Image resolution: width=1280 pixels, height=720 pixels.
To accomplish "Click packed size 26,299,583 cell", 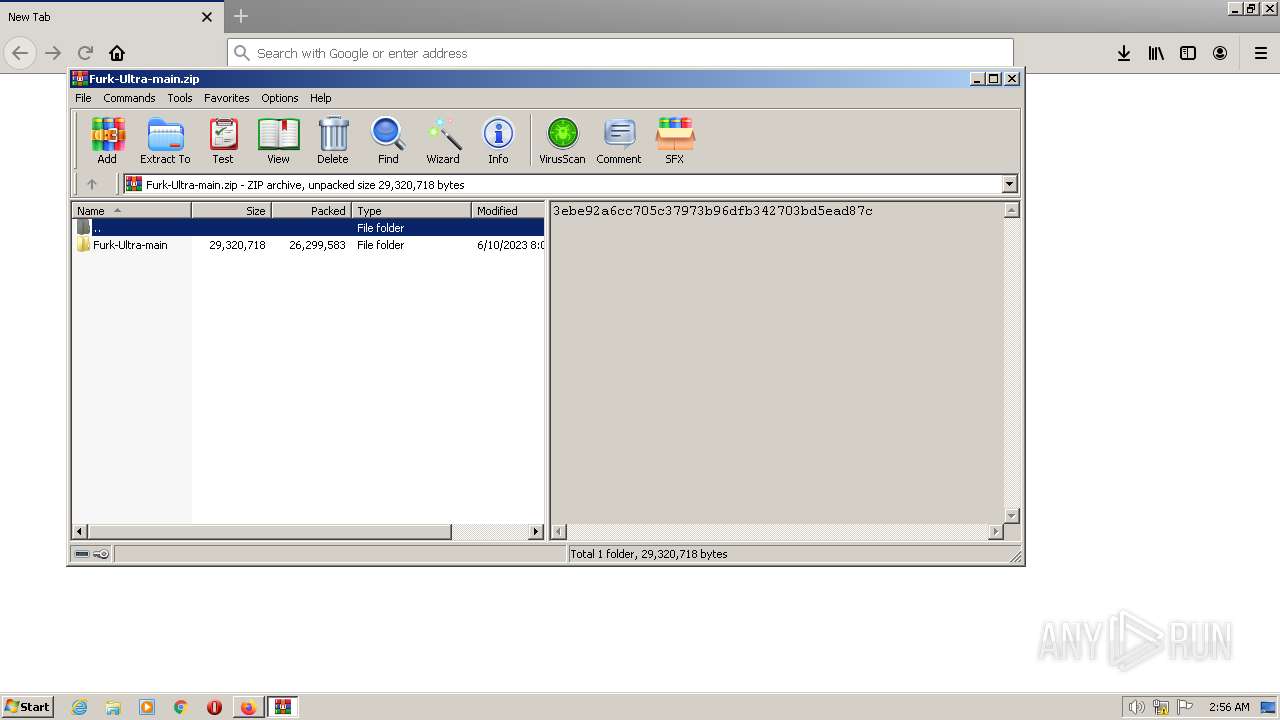I will click(317, 245).
